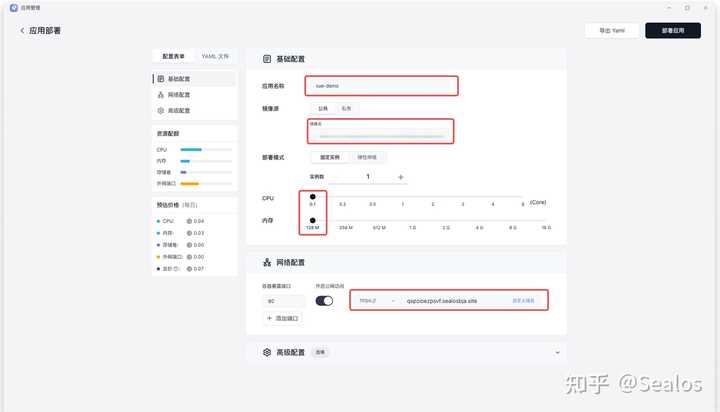720x412 pixels.
Task: Click the 网络配置 section header icon
Action: (267, 262)
